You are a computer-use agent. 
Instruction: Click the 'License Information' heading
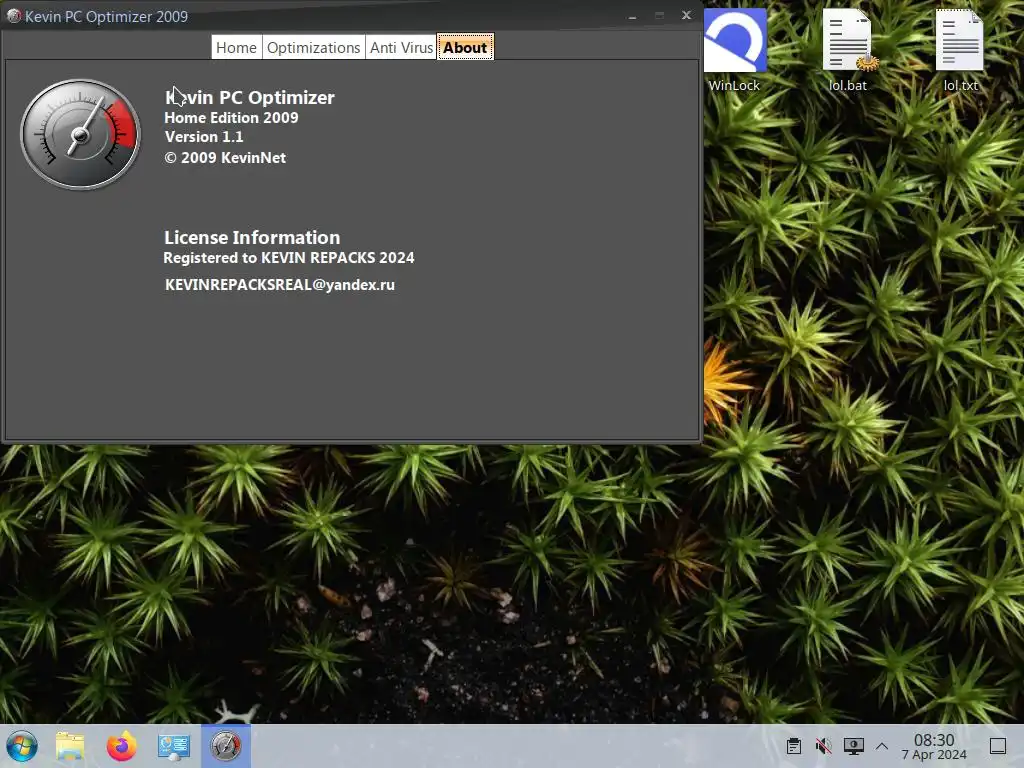point(252,237)
